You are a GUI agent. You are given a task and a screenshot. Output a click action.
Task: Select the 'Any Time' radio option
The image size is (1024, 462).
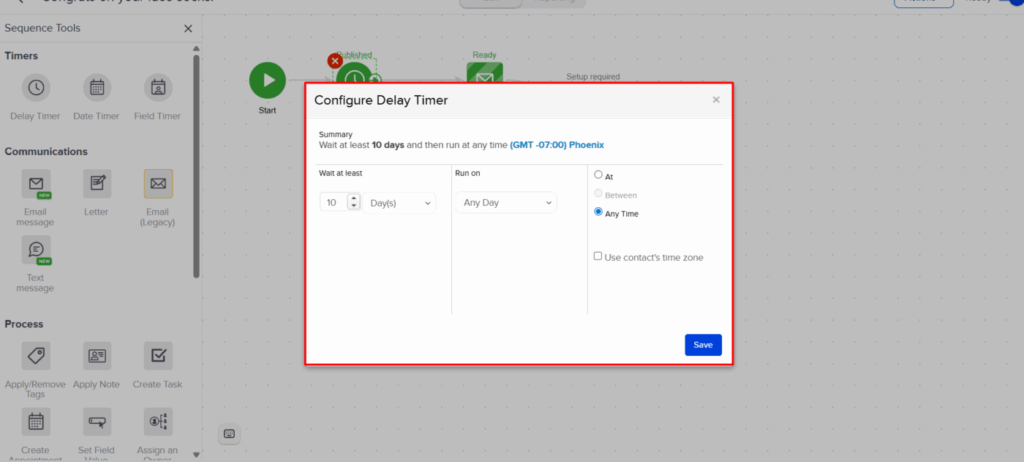coord(598,212)
